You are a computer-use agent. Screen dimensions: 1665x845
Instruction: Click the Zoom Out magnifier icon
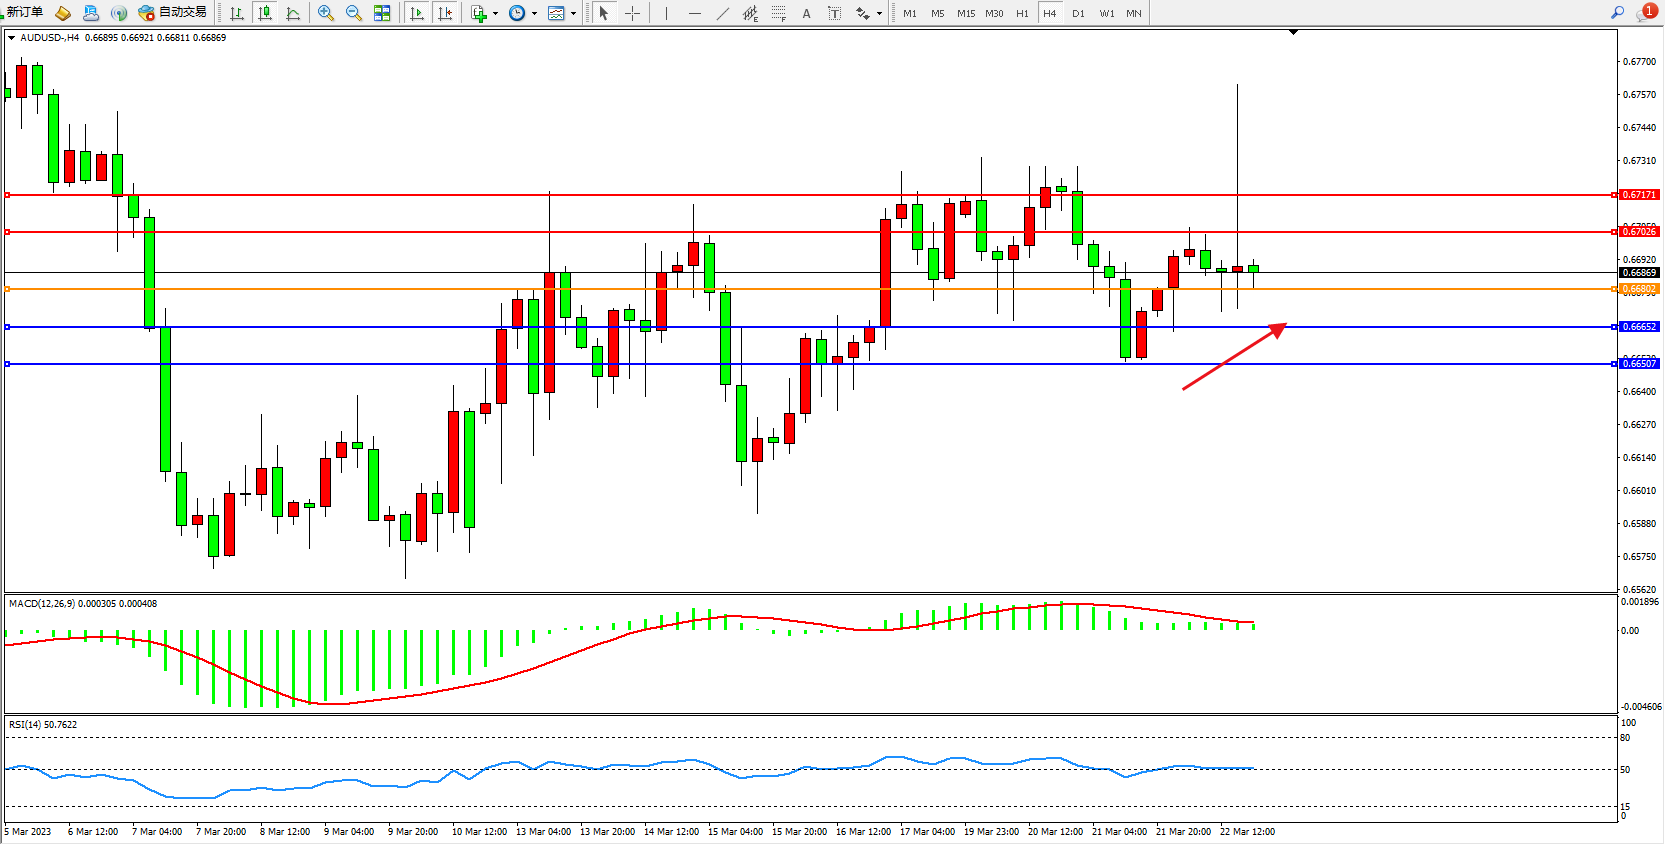tap(354, 13)
